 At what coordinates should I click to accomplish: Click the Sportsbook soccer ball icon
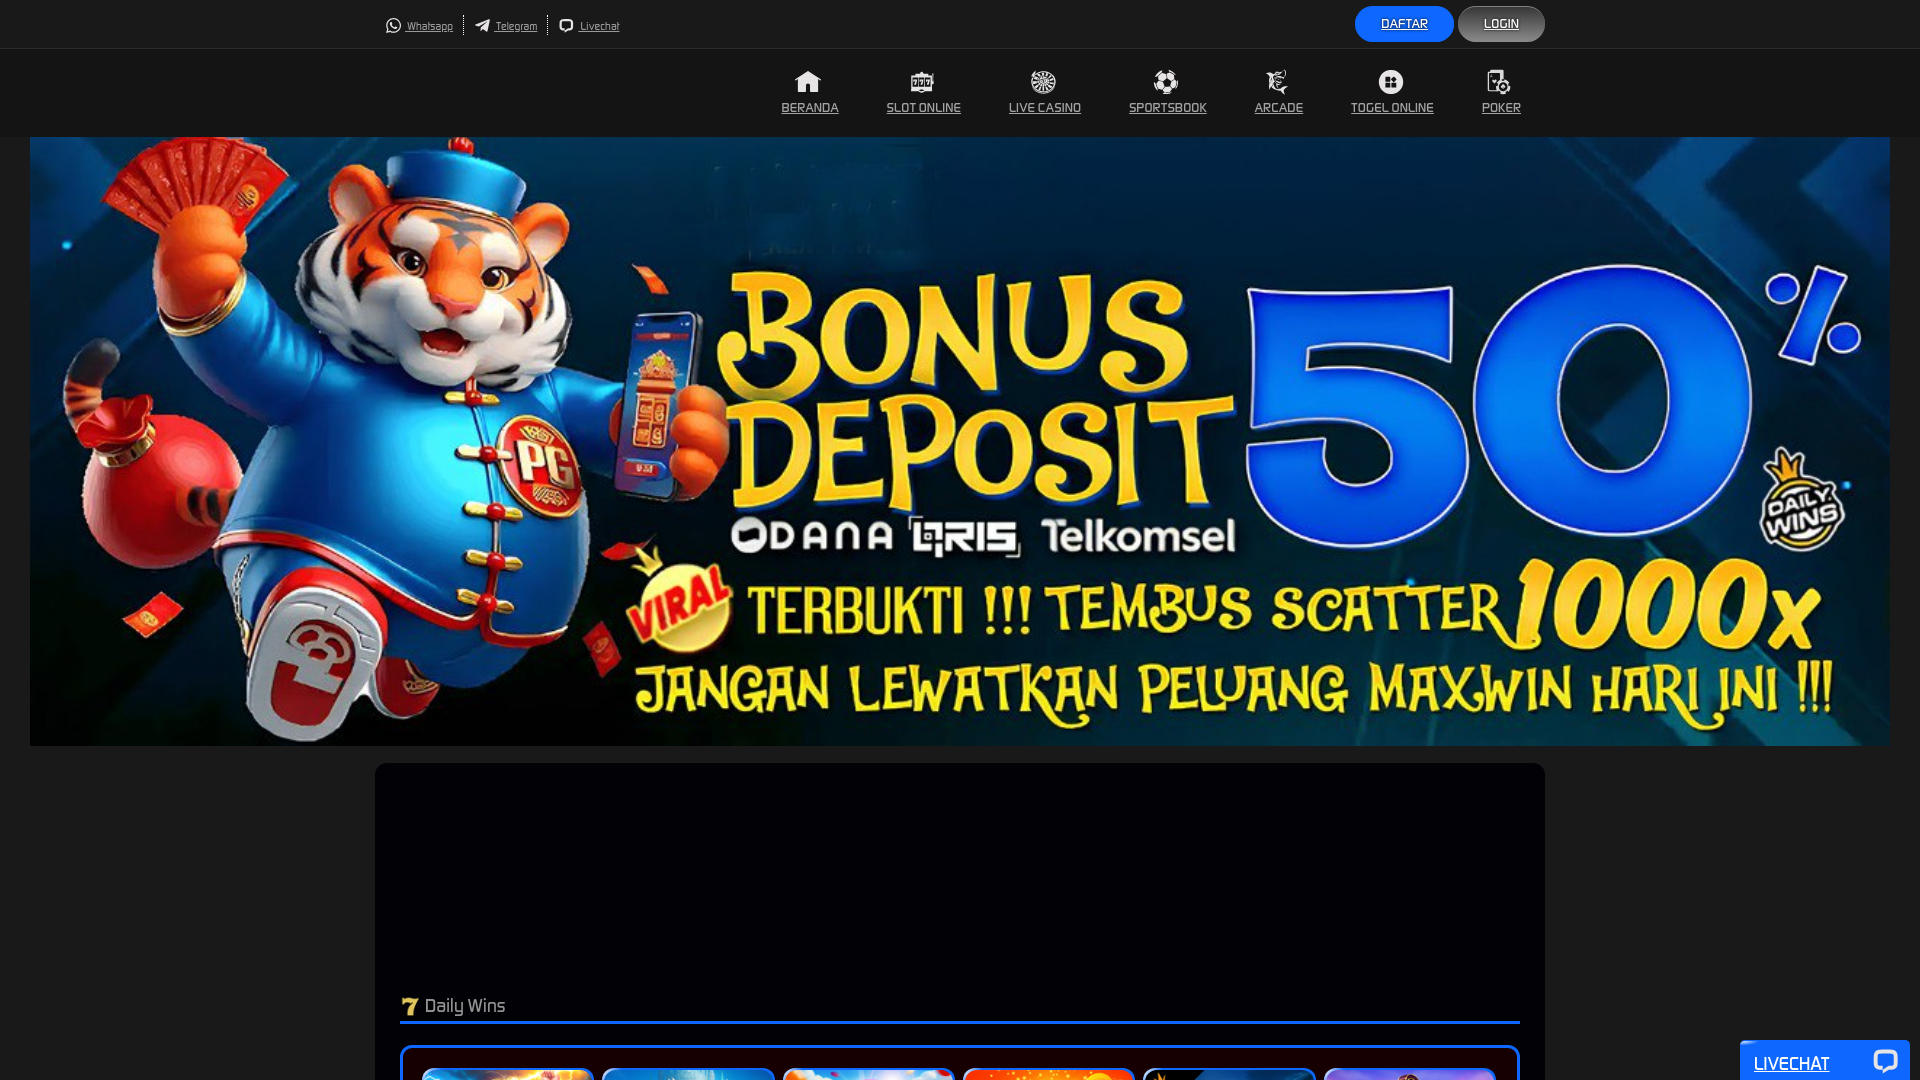click(1166, 82)
